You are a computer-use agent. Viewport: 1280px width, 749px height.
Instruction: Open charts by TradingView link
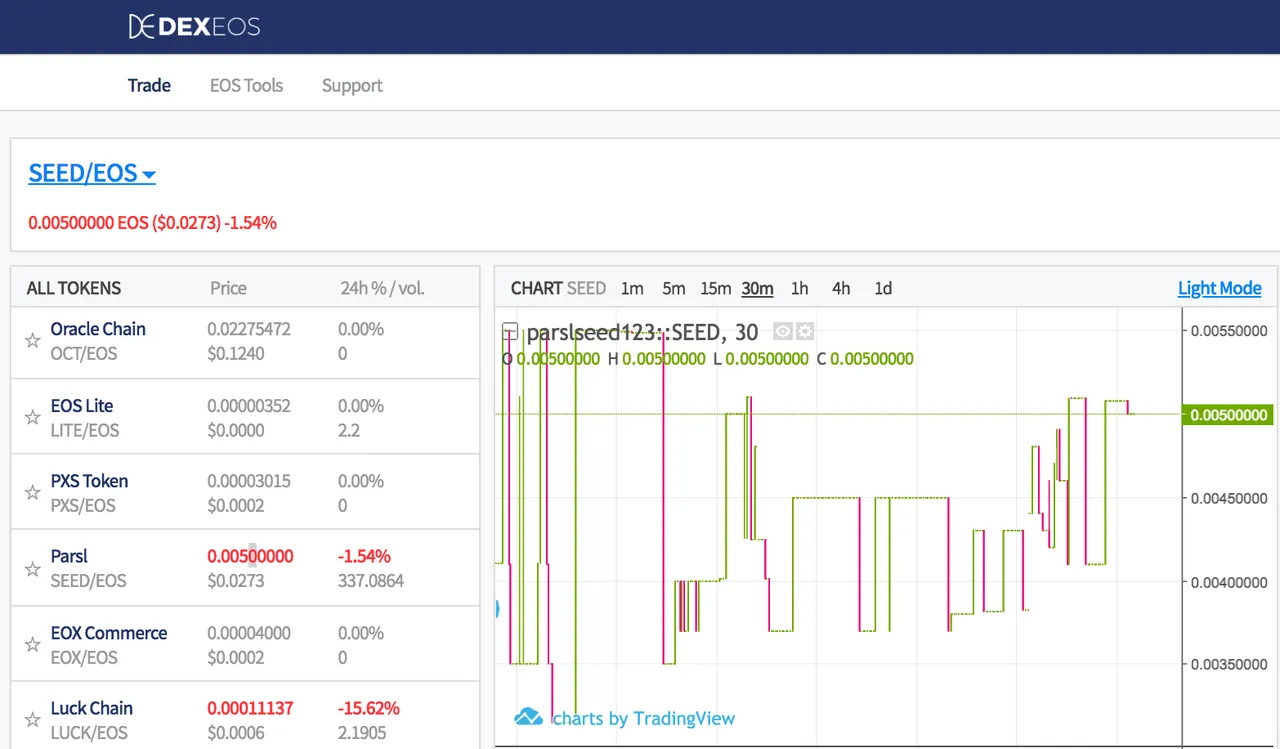[644, 718]
